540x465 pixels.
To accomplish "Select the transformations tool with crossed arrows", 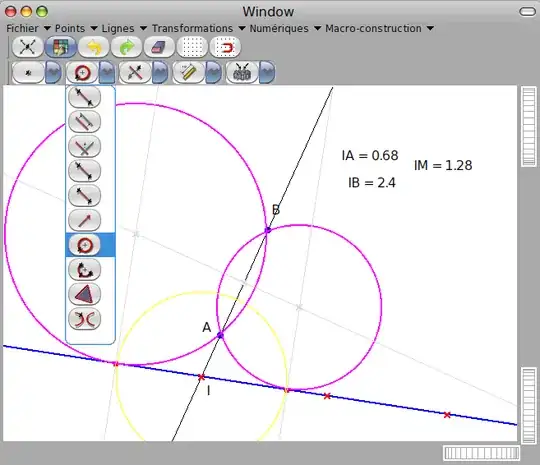I will tap(135, 73).
